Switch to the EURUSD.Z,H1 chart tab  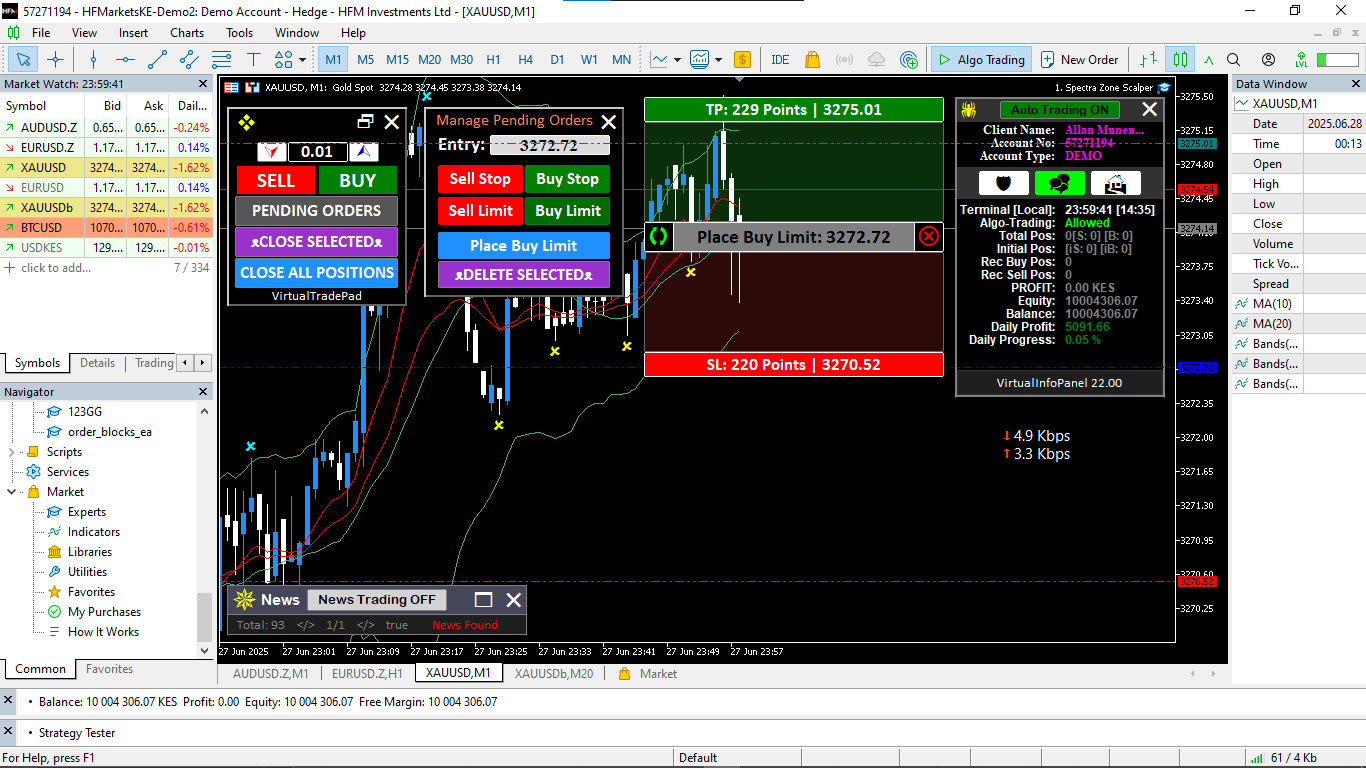coord(367,673)
